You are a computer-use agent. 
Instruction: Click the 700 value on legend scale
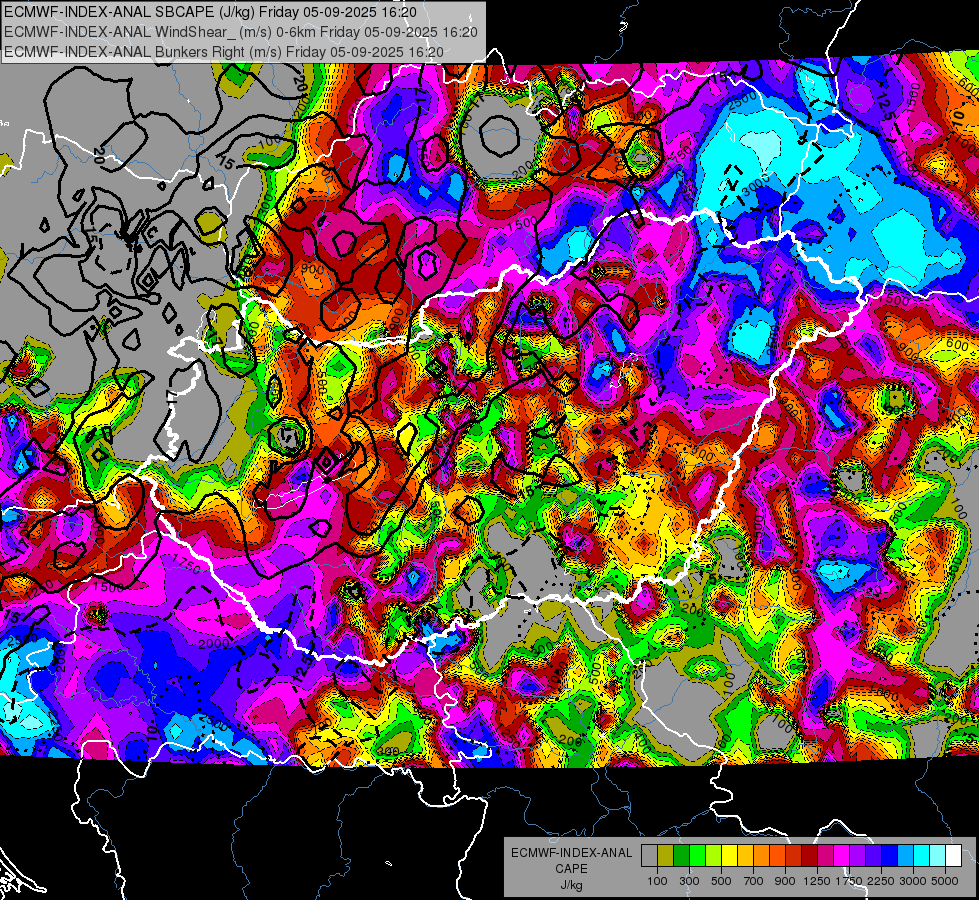click(x=754, y=881)
